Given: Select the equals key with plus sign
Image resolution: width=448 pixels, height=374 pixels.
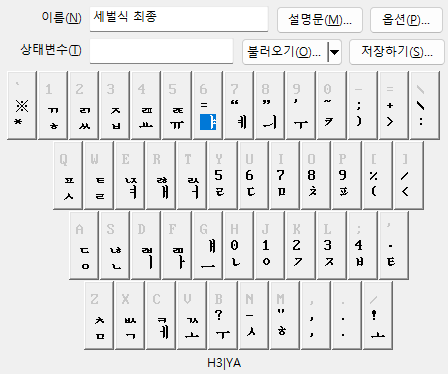Looking at the screenshot, I should (x=394, y=105).
